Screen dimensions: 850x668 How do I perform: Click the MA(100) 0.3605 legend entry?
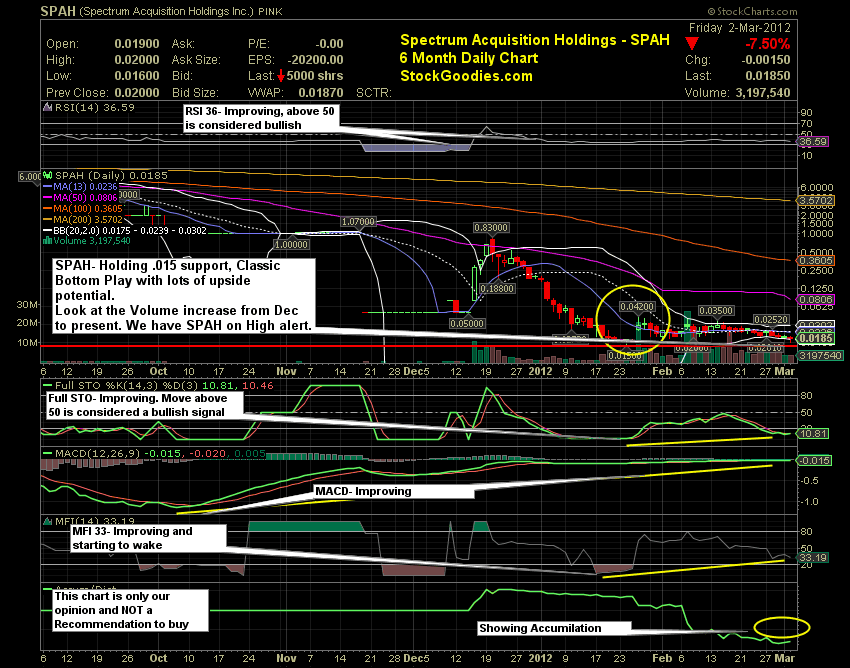(82, 208)
